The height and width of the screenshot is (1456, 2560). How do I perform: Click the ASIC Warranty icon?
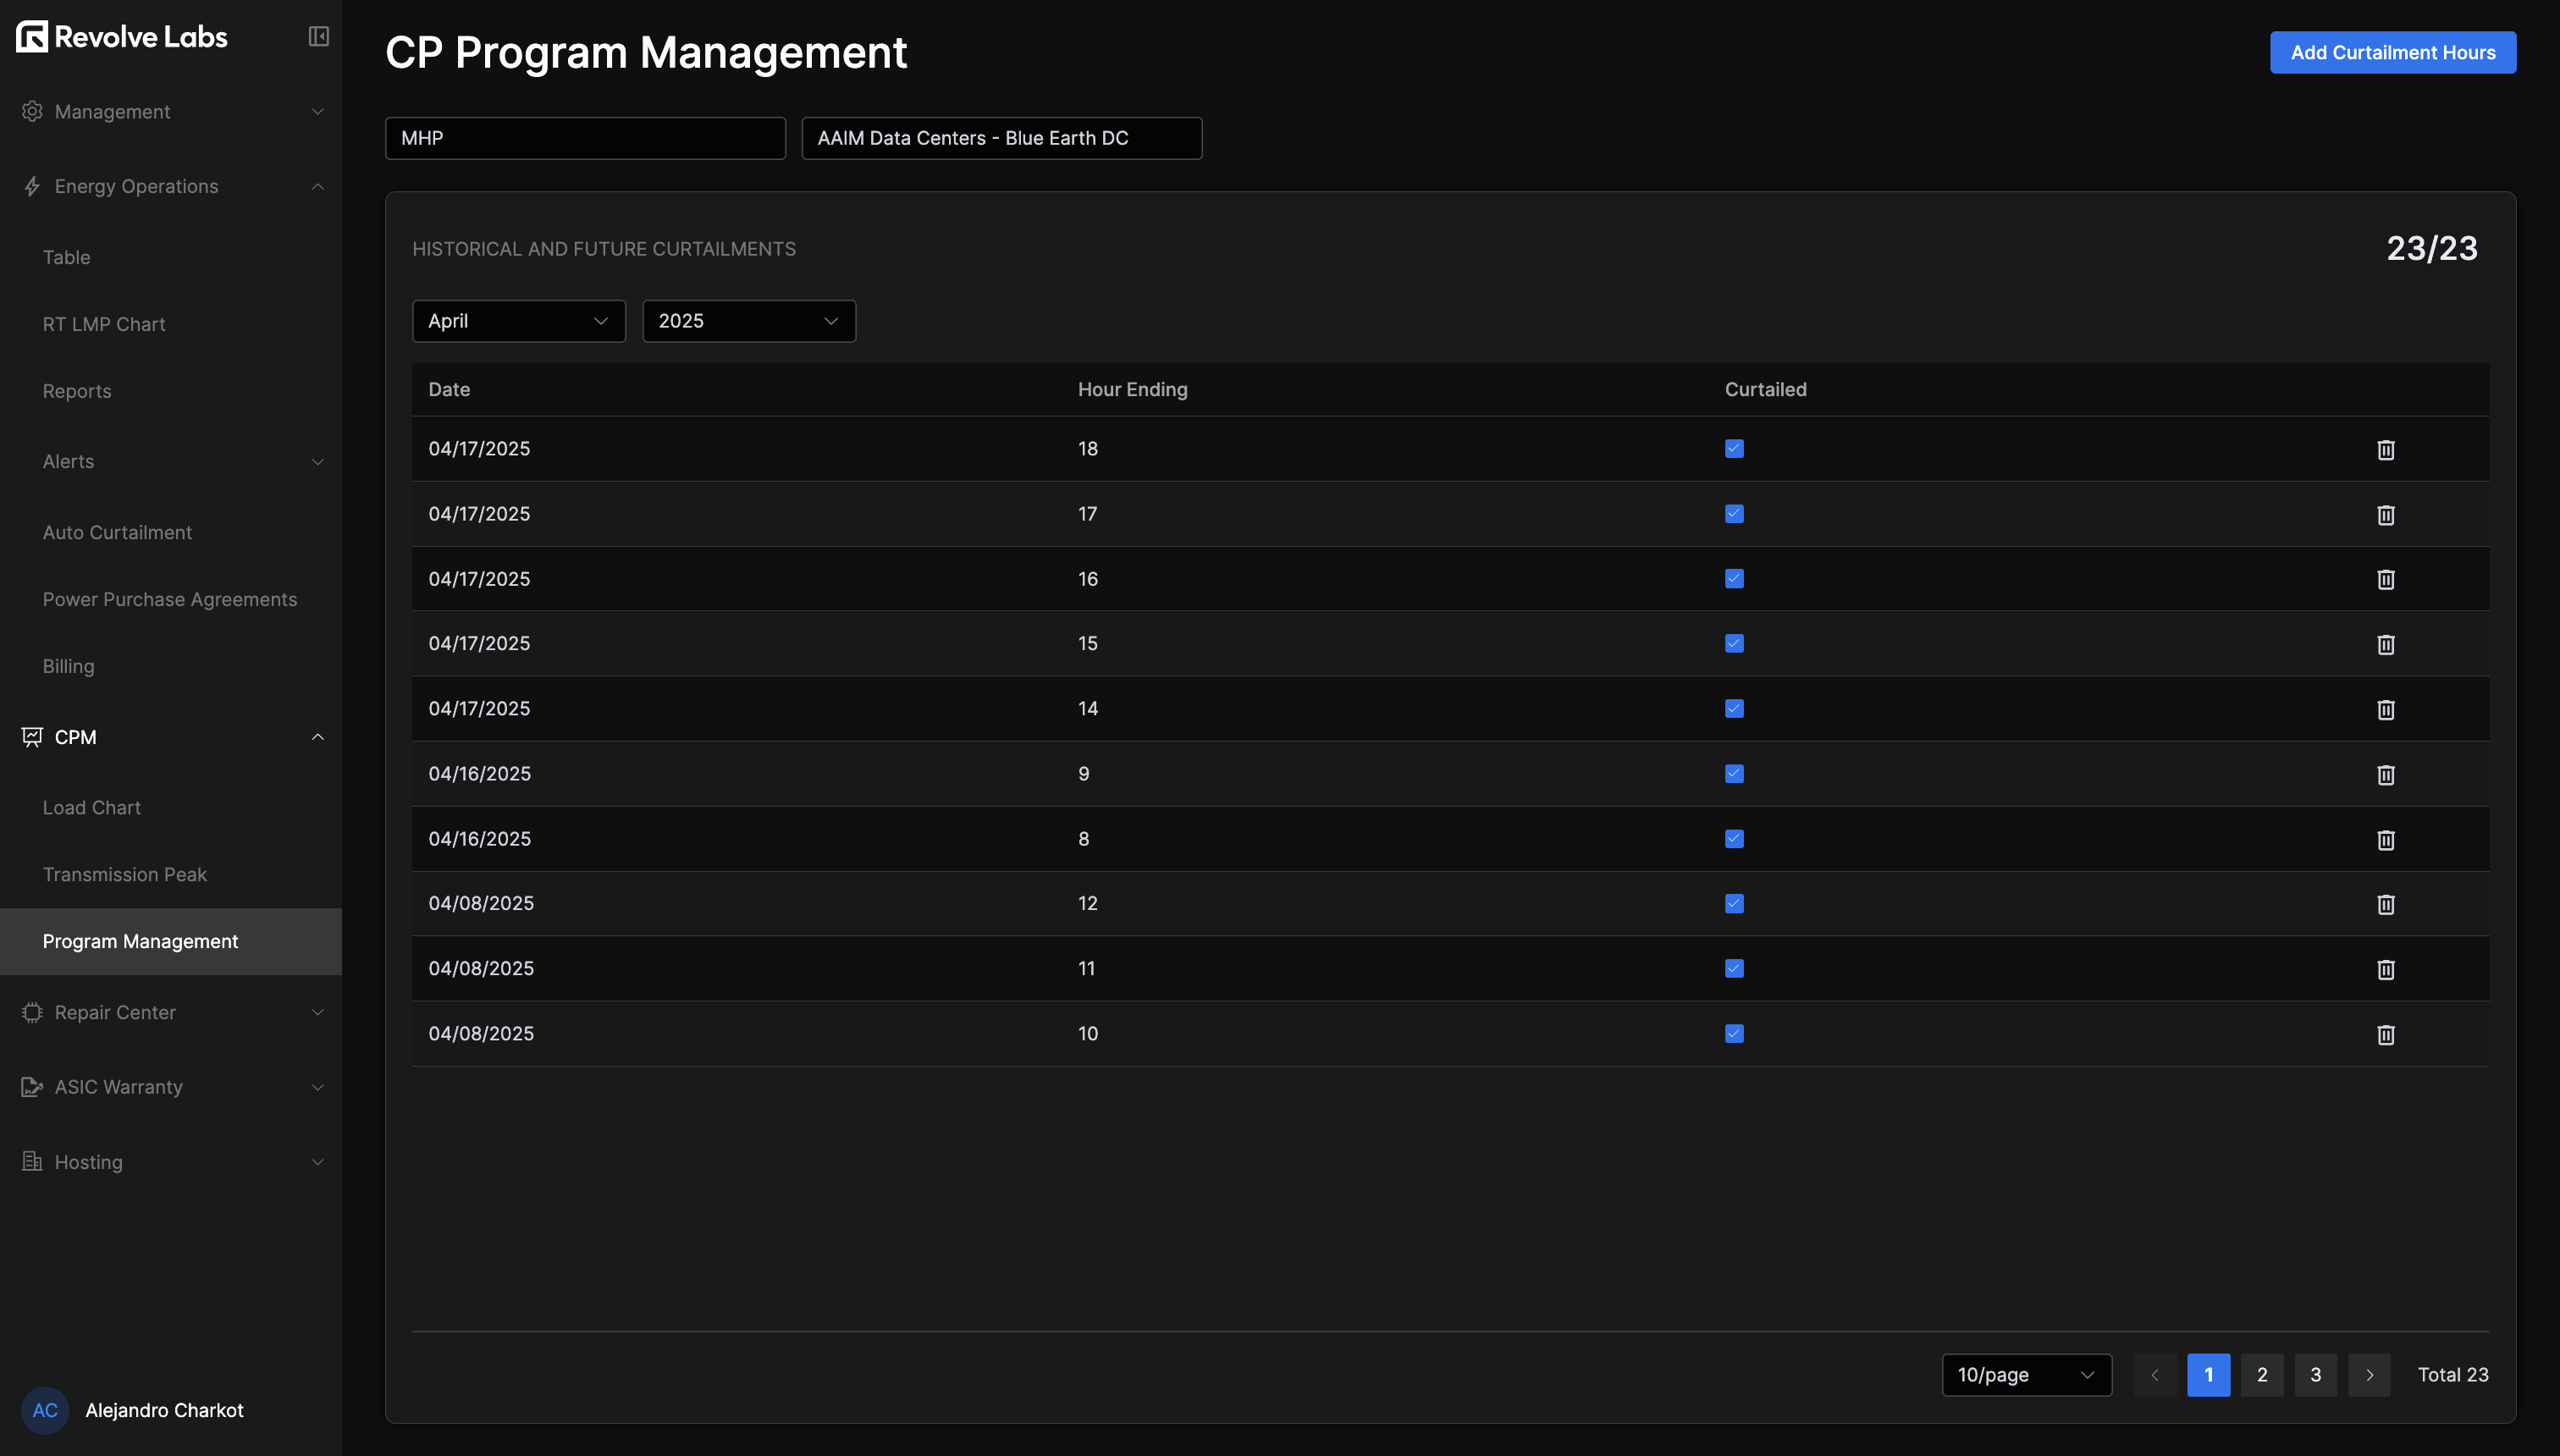coord(31,1087)
